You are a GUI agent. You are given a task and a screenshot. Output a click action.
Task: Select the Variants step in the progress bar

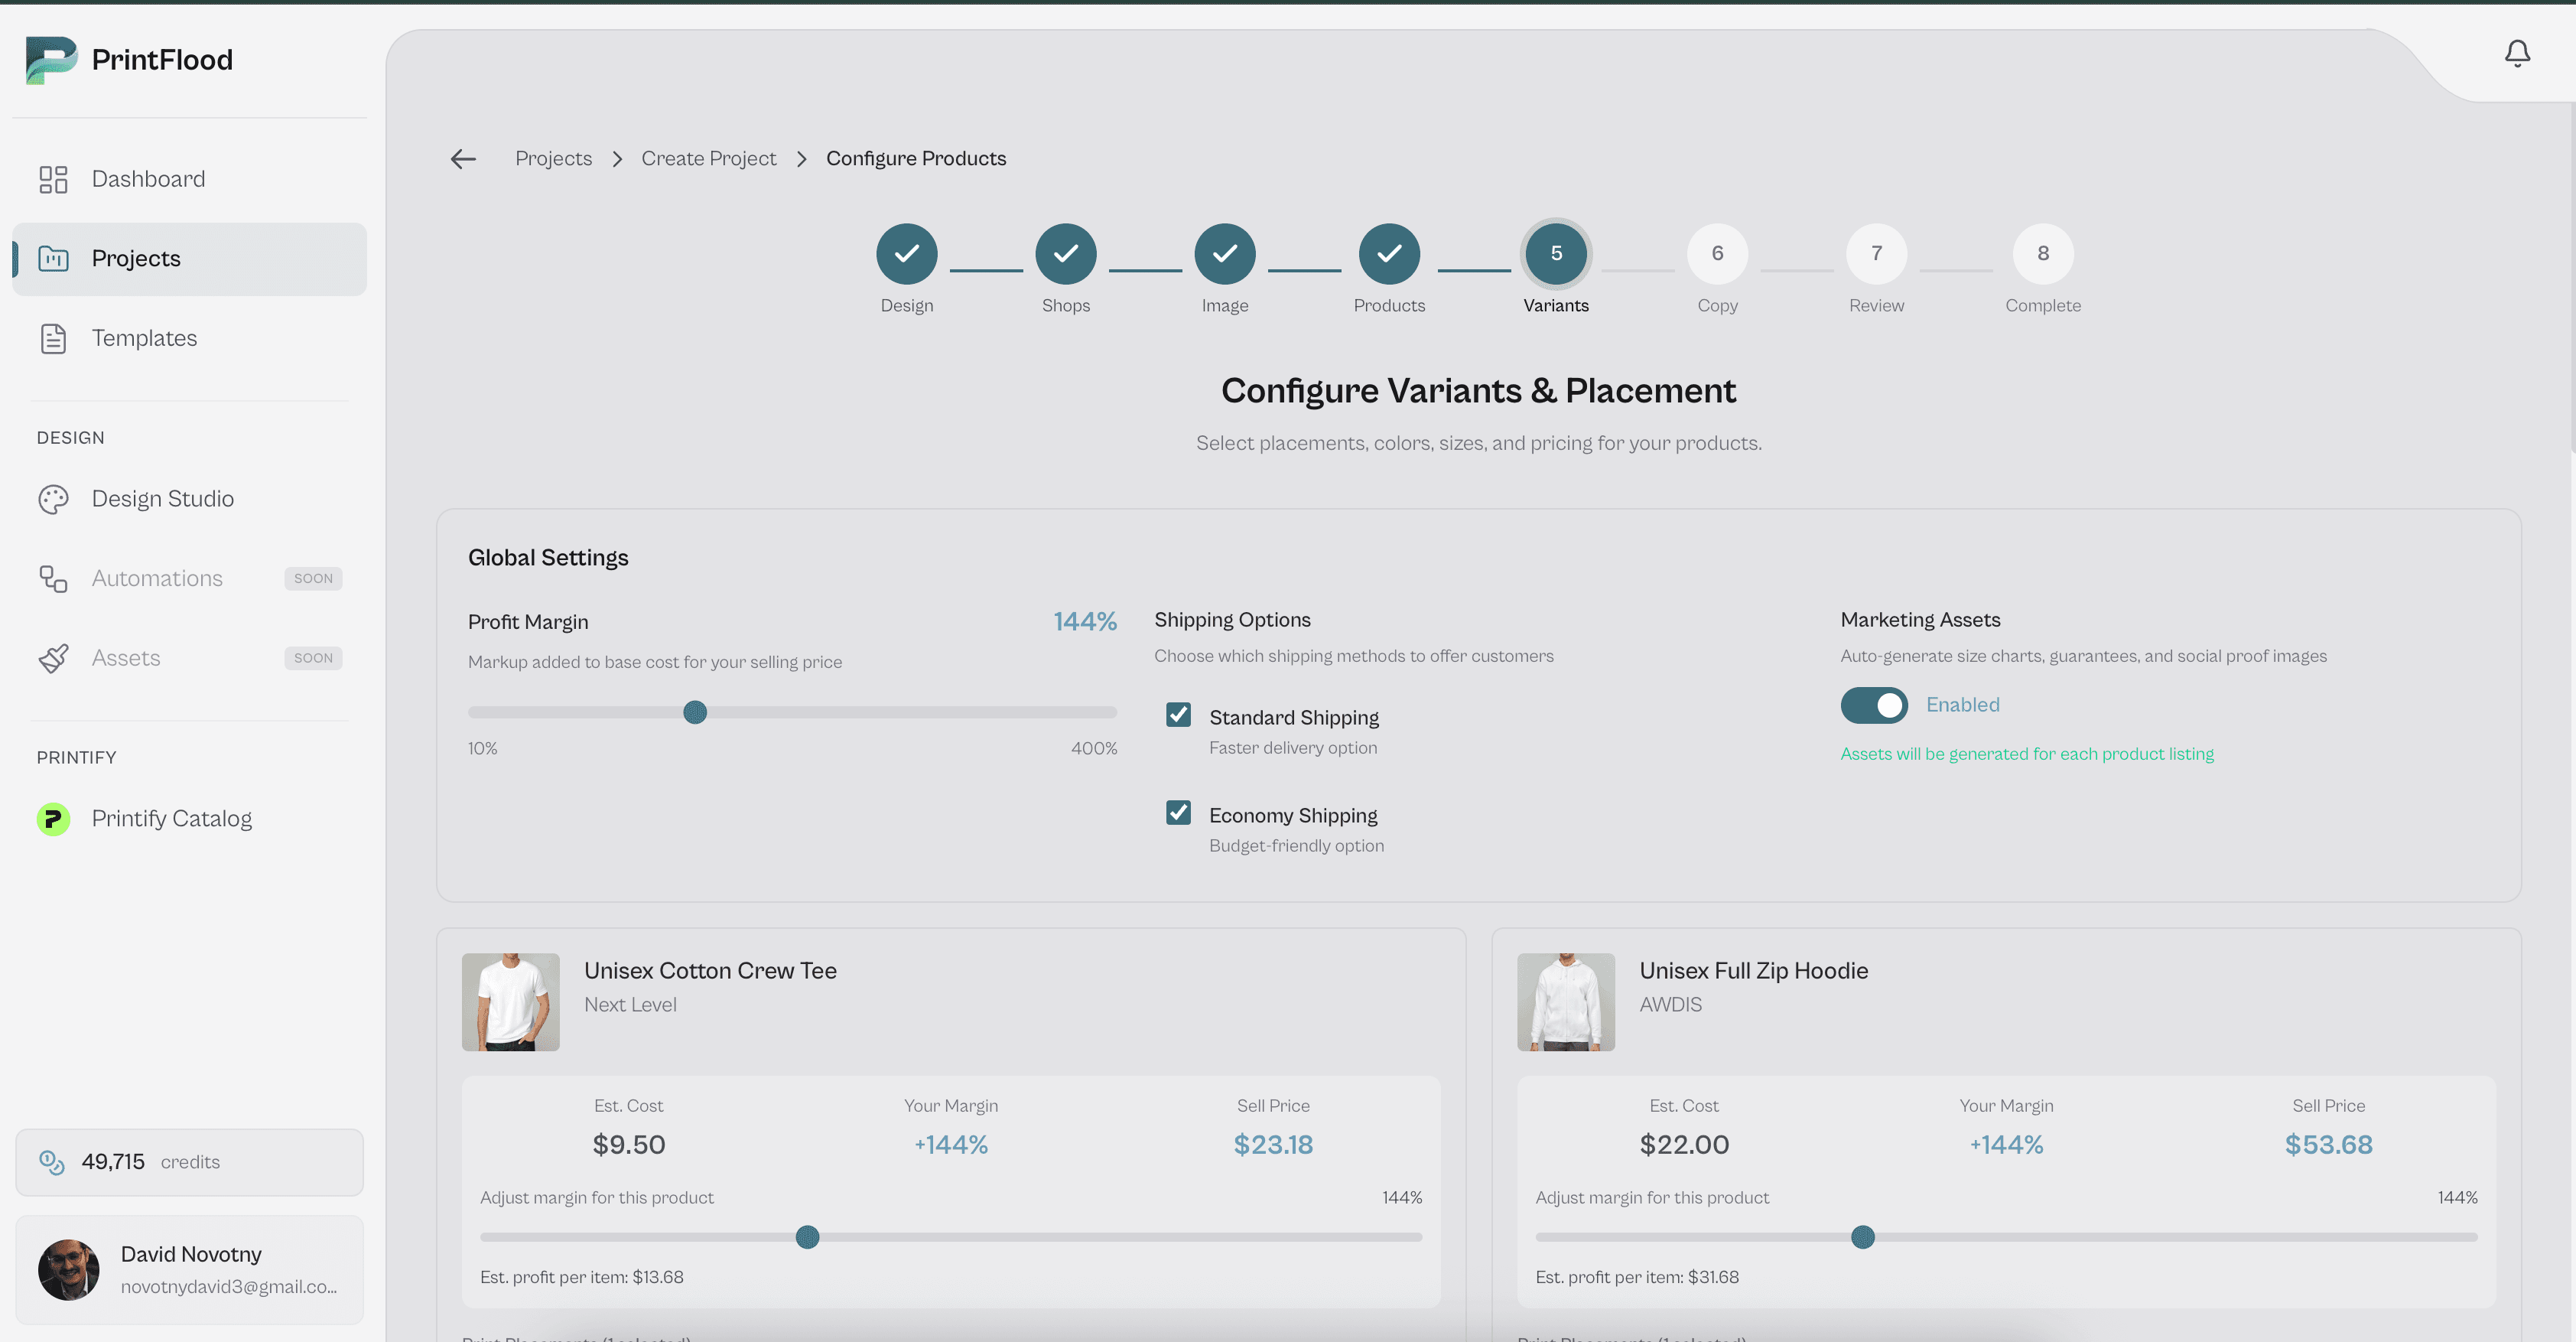1555,254
